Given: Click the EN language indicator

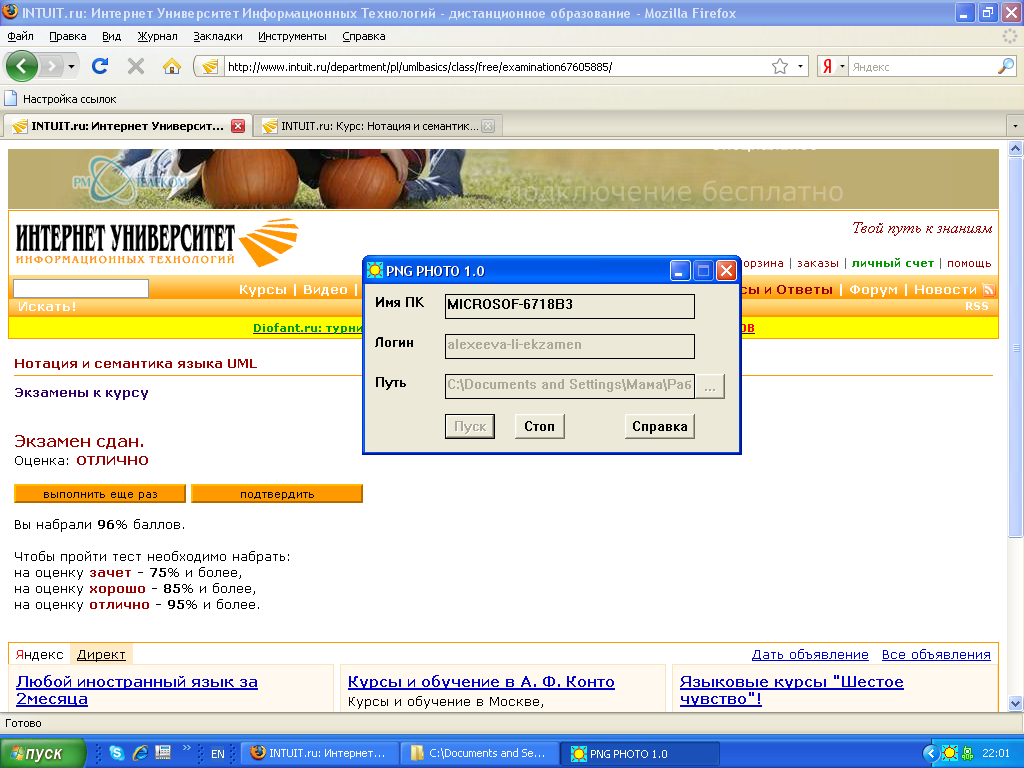Looking at the screenshot, I should (x=218, y=754).
